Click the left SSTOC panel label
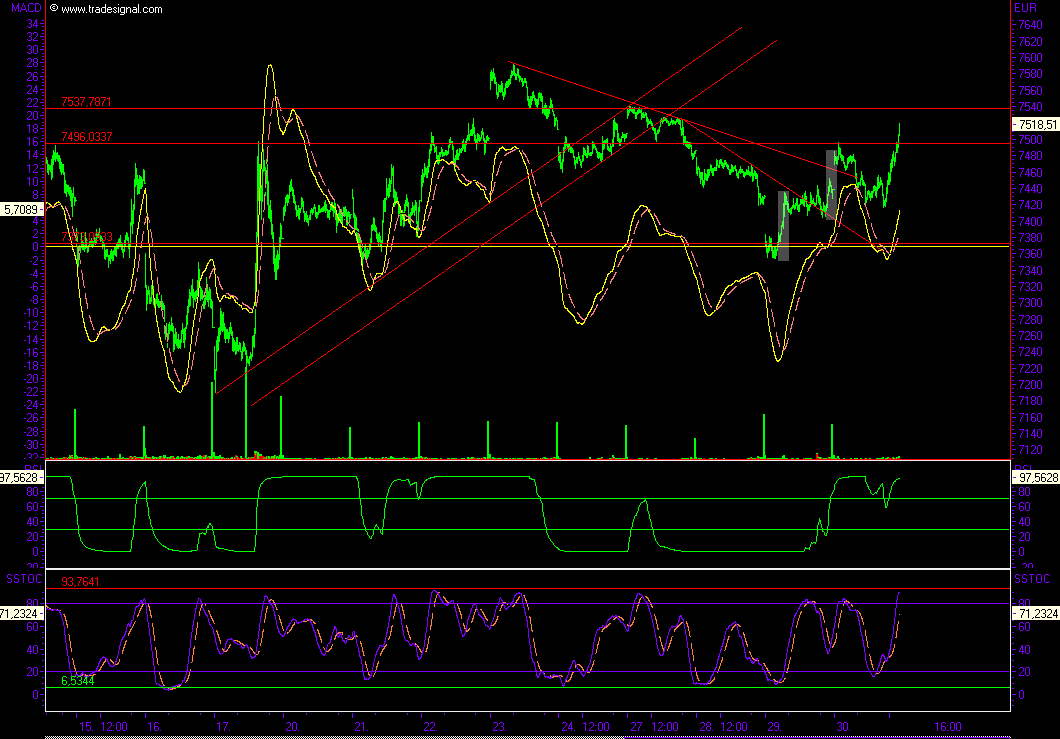1060x739 pixels. point(23,579)
